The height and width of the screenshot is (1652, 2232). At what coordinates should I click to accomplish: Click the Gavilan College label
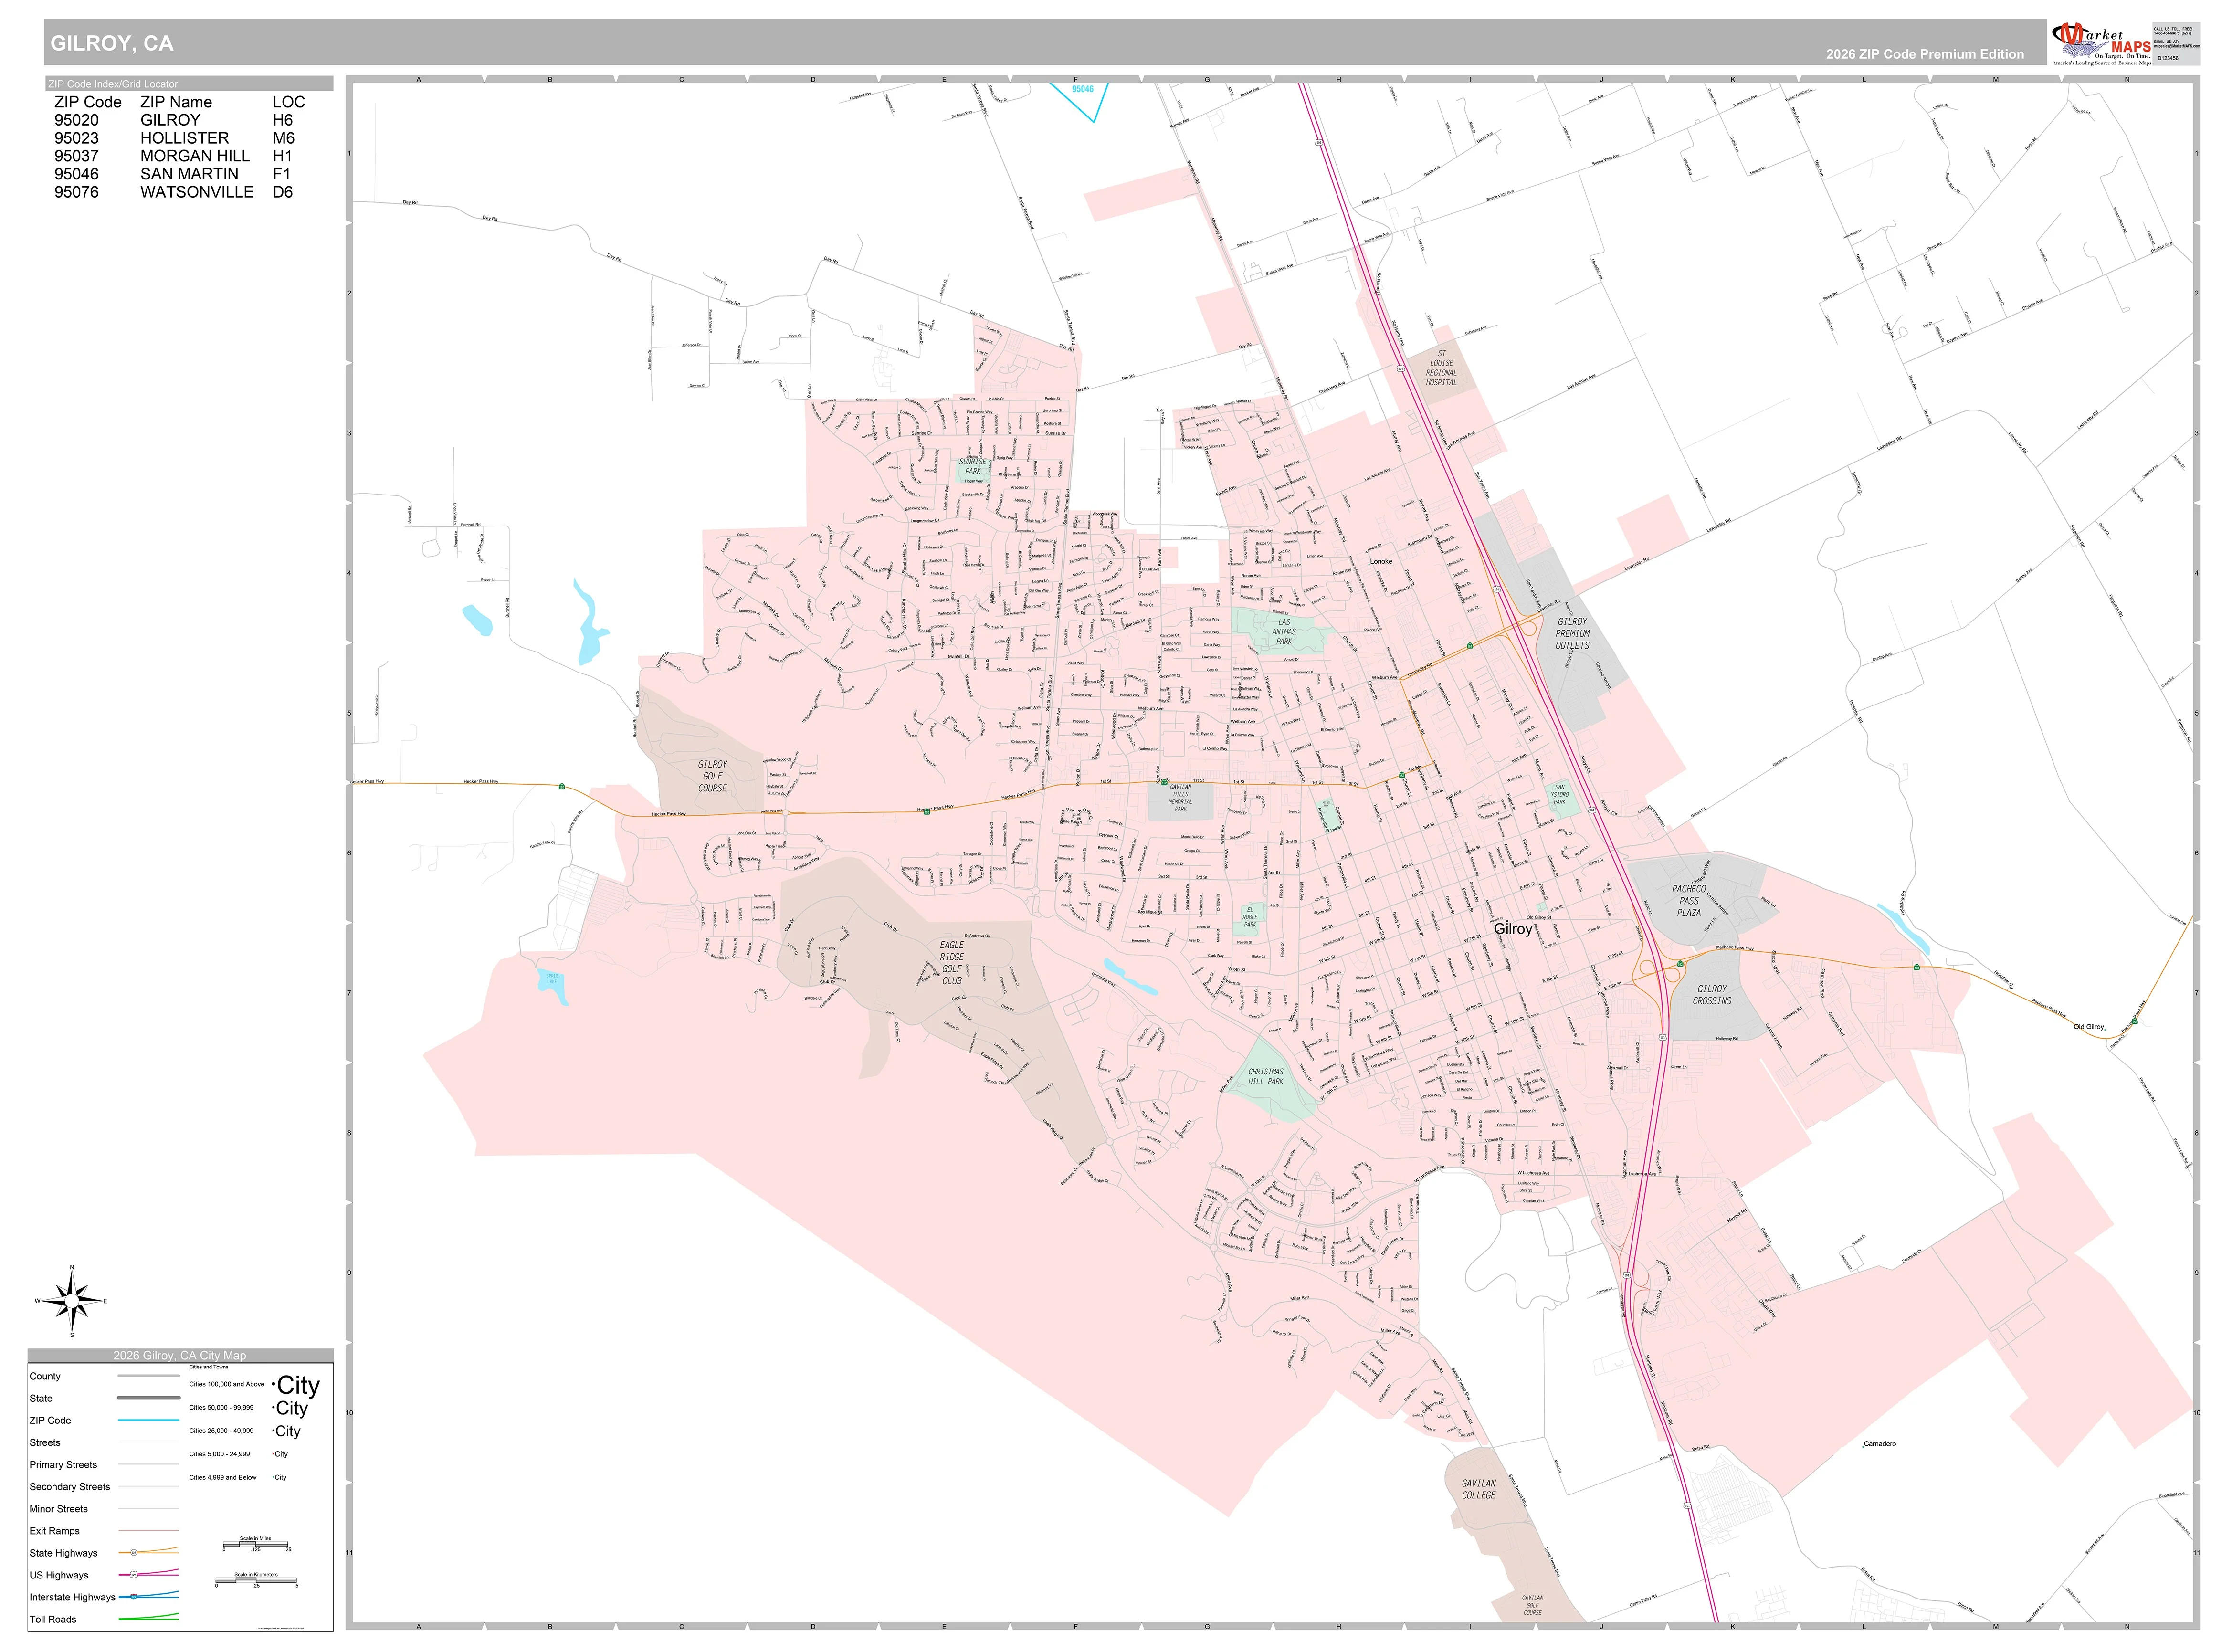click(1479, 1490)
